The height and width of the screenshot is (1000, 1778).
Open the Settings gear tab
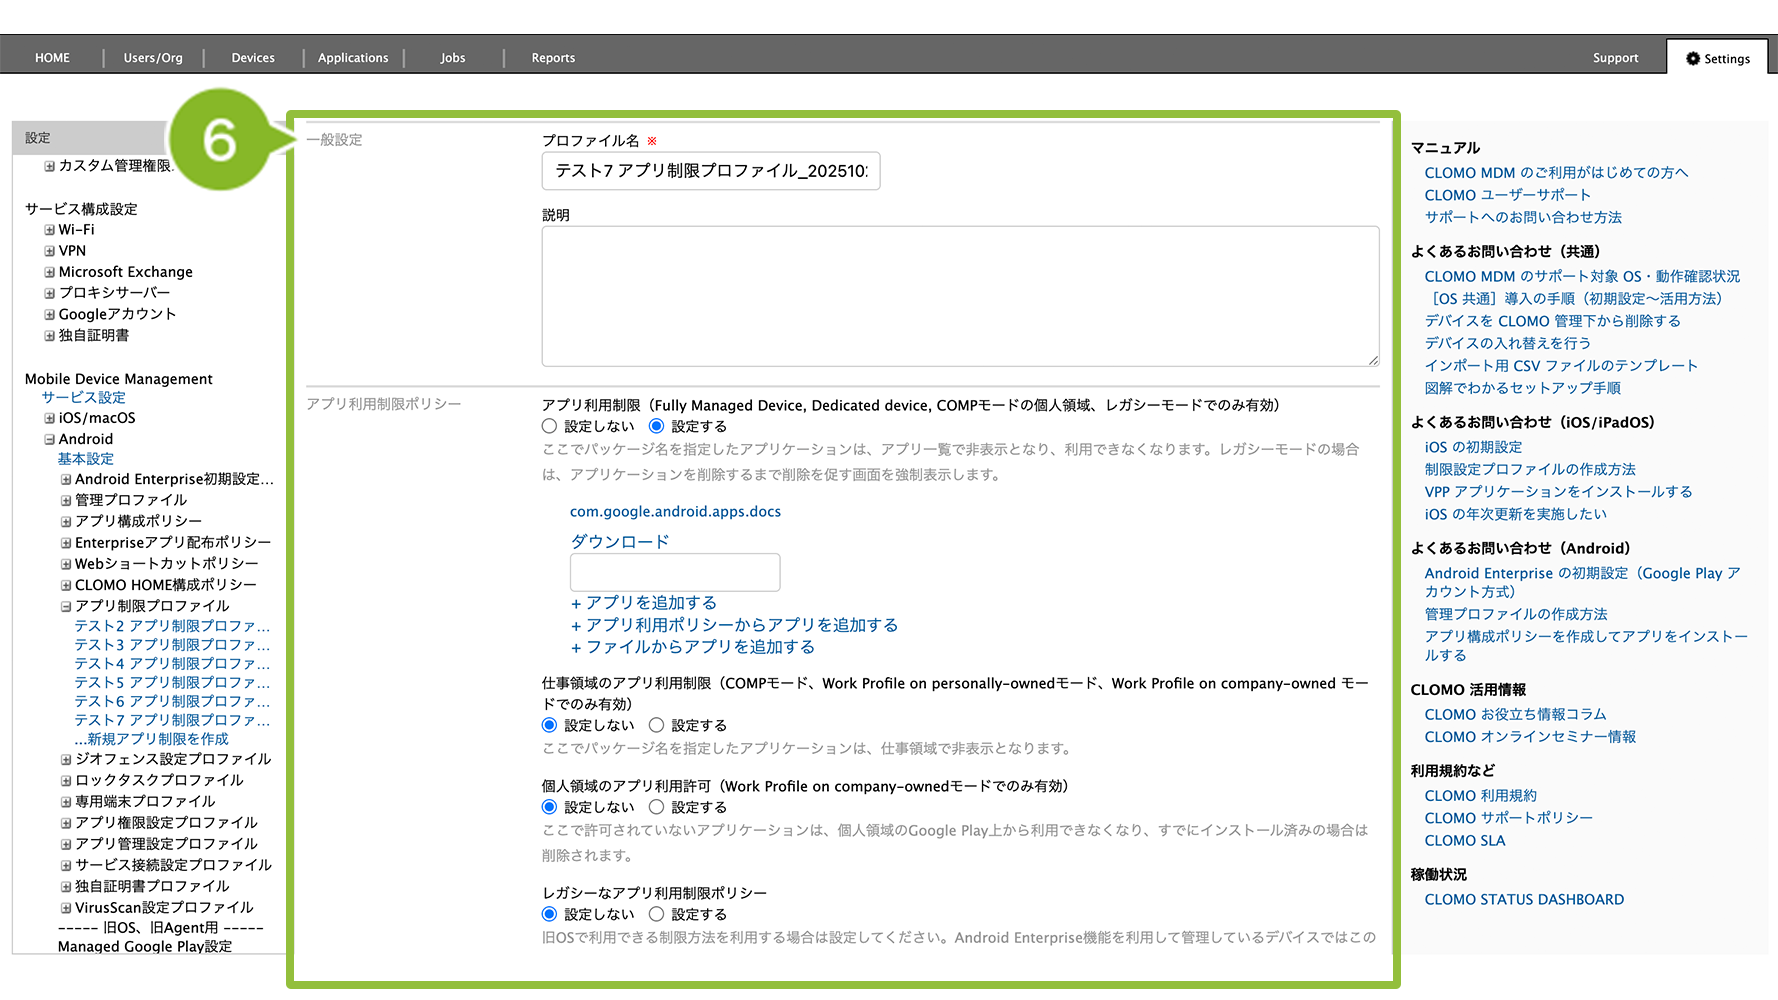[1717, 58]
